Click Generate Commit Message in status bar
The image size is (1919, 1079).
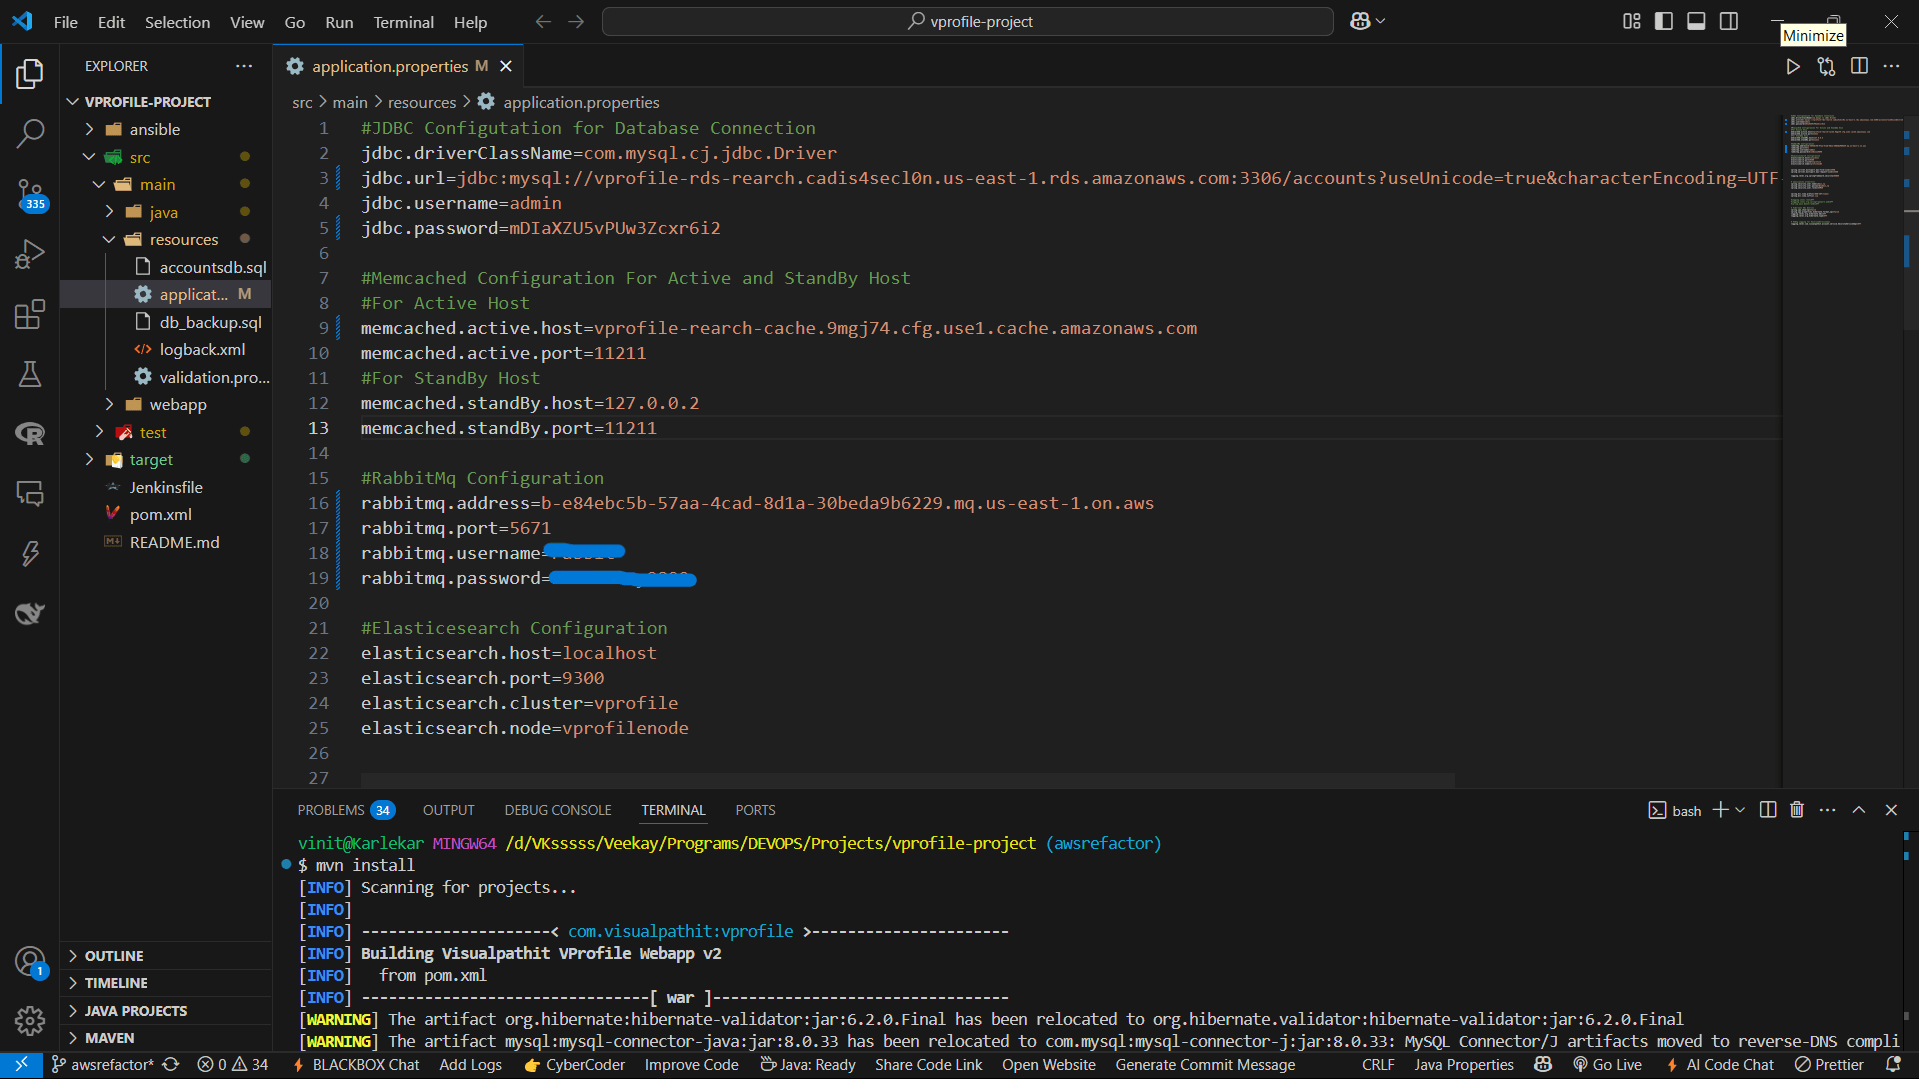click(1205, 1065)
